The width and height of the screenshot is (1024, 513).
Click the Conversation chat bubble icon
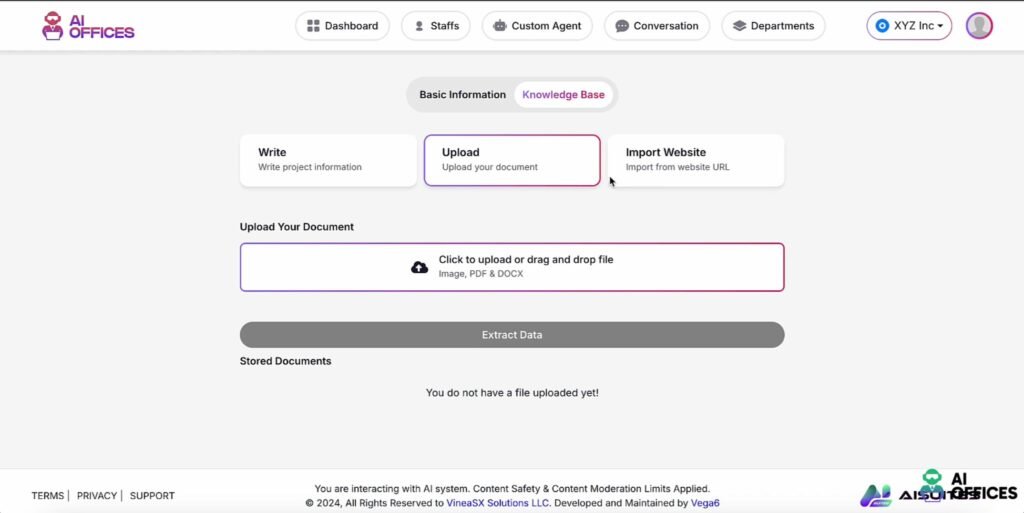[622, 26]
